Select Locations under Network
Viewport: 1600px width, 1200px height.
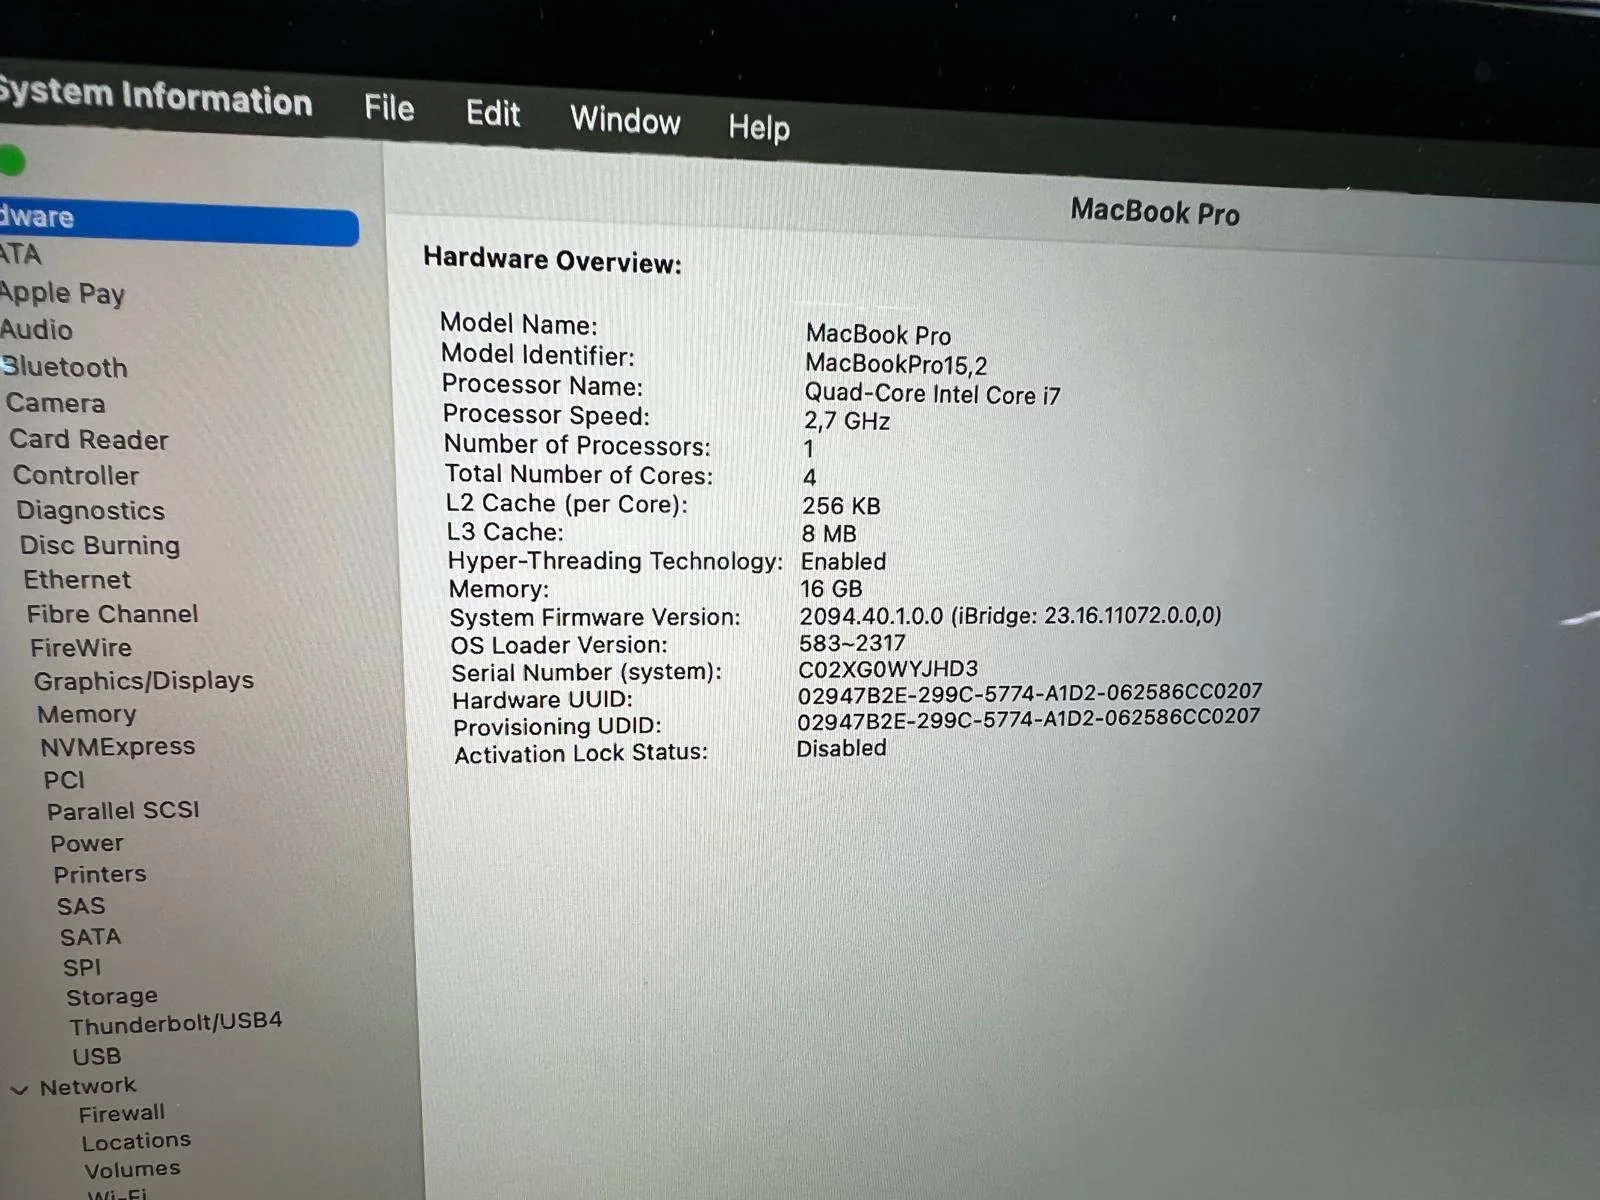[x=136, y=1141]
